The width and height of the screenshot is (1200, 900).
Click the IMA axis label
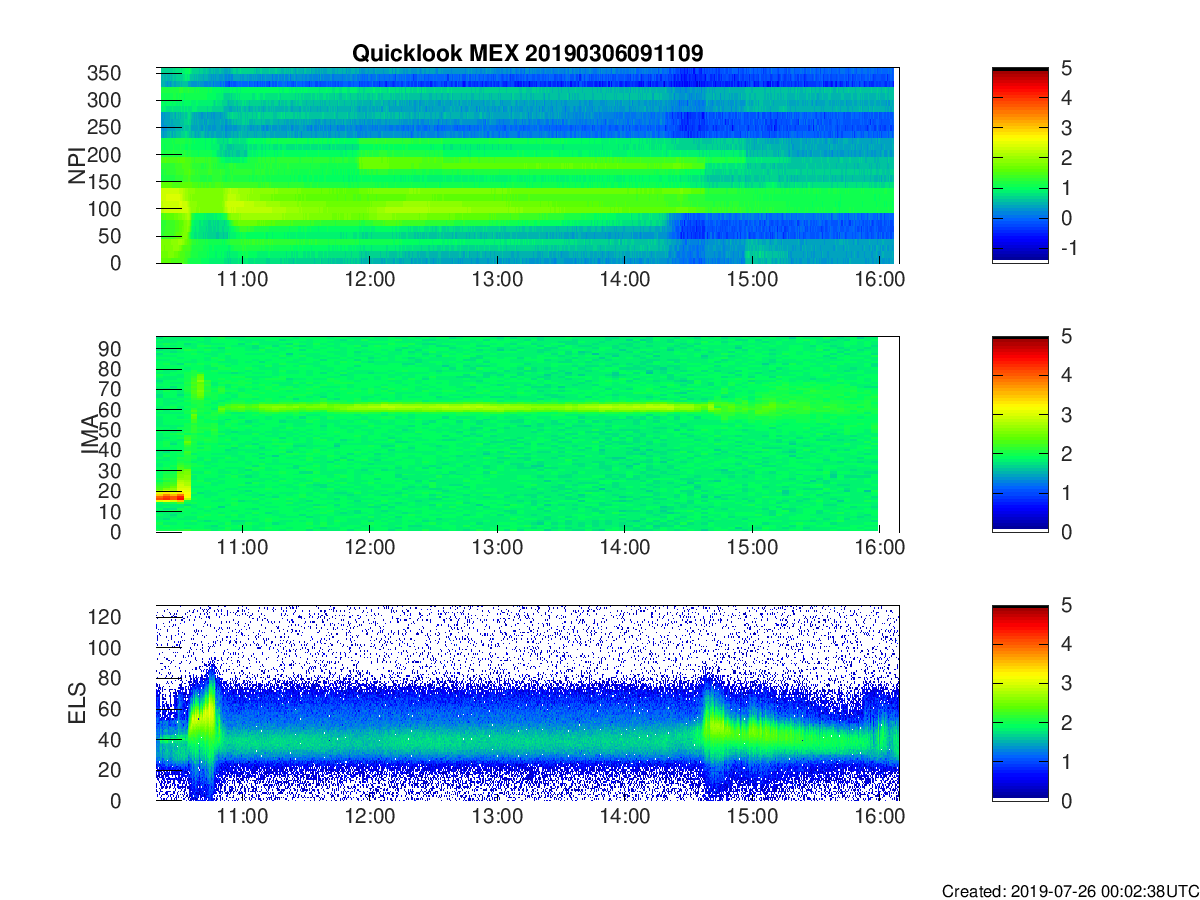pyautogui.click(x=90, y=434)
